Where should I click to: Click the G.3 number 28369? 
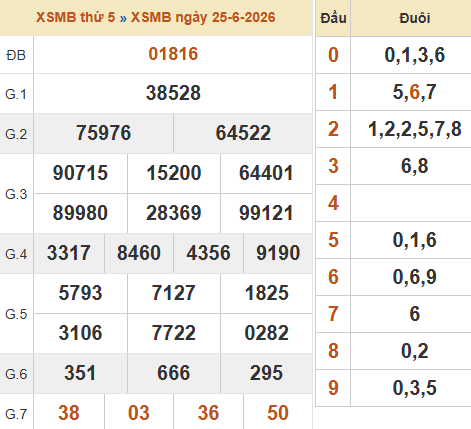click(174, 213)
